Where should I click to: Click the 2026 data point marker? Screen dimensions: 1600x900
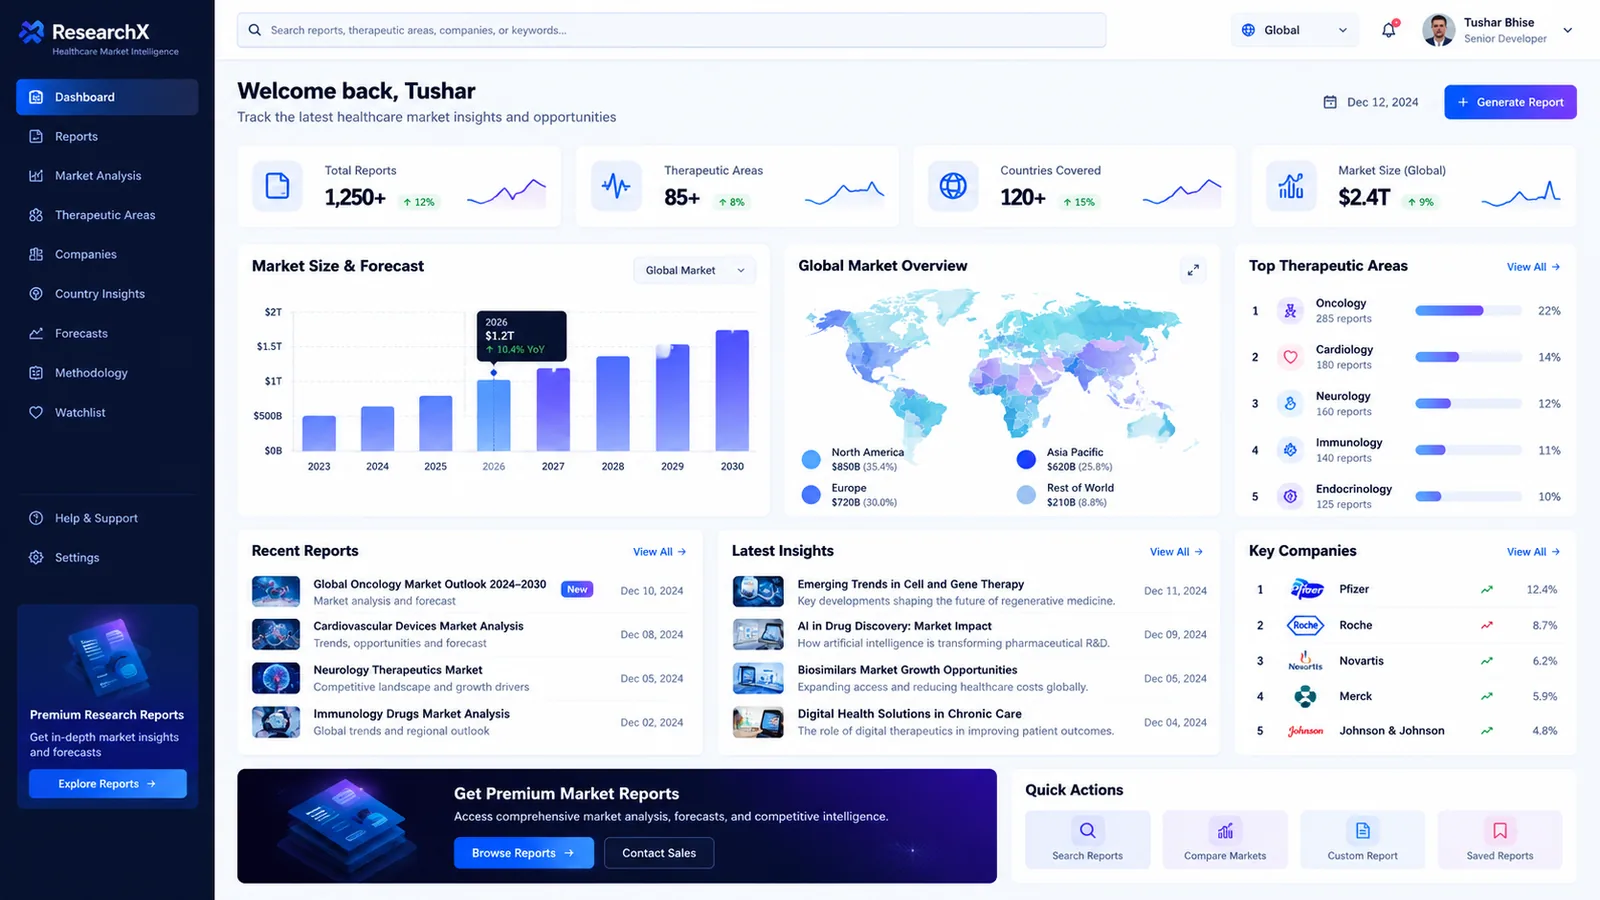point(494,373)
